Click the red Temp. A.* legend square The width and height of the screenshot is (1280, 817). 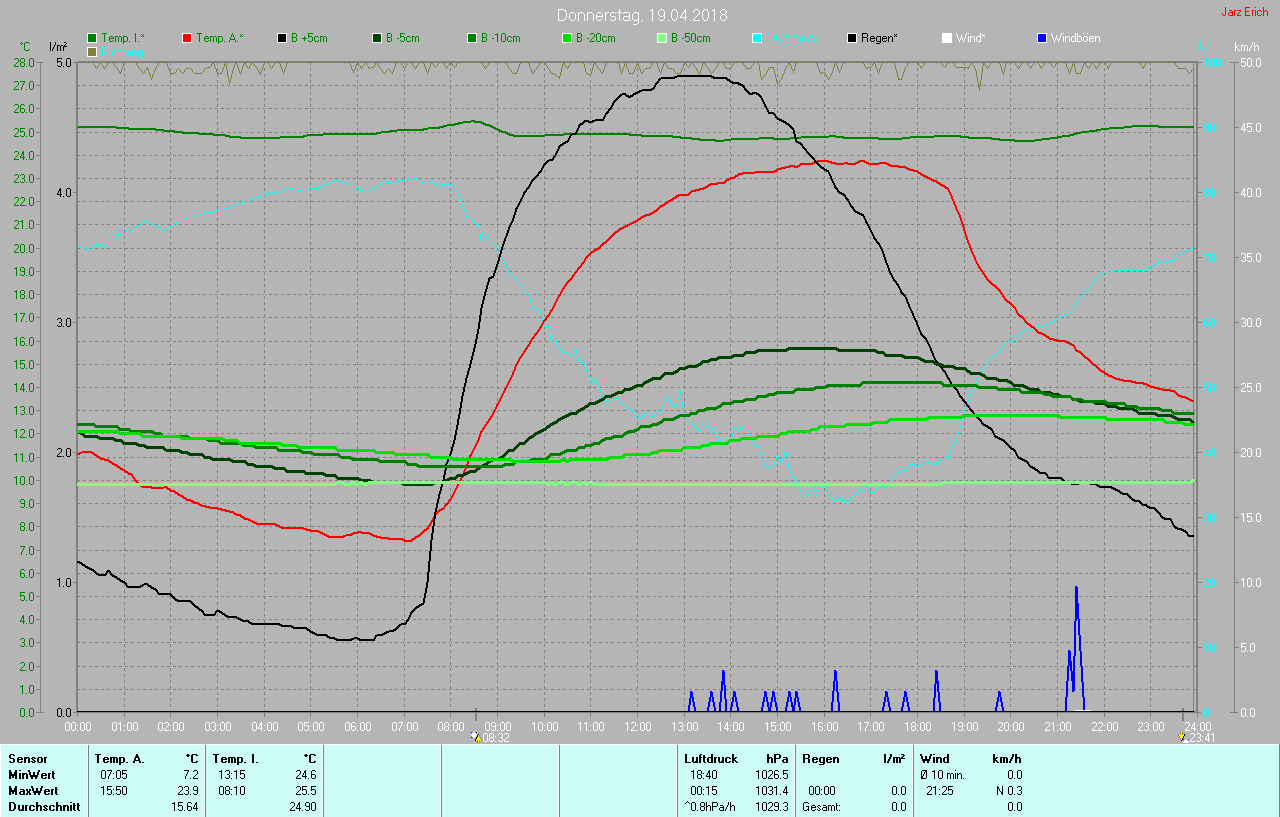tap(188, 38)
